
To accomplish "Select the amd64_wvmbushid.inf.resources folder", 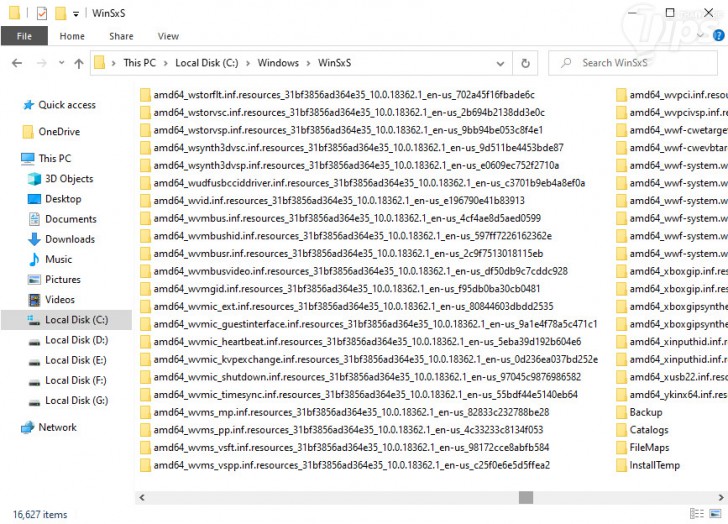I will tap(346, 236).
